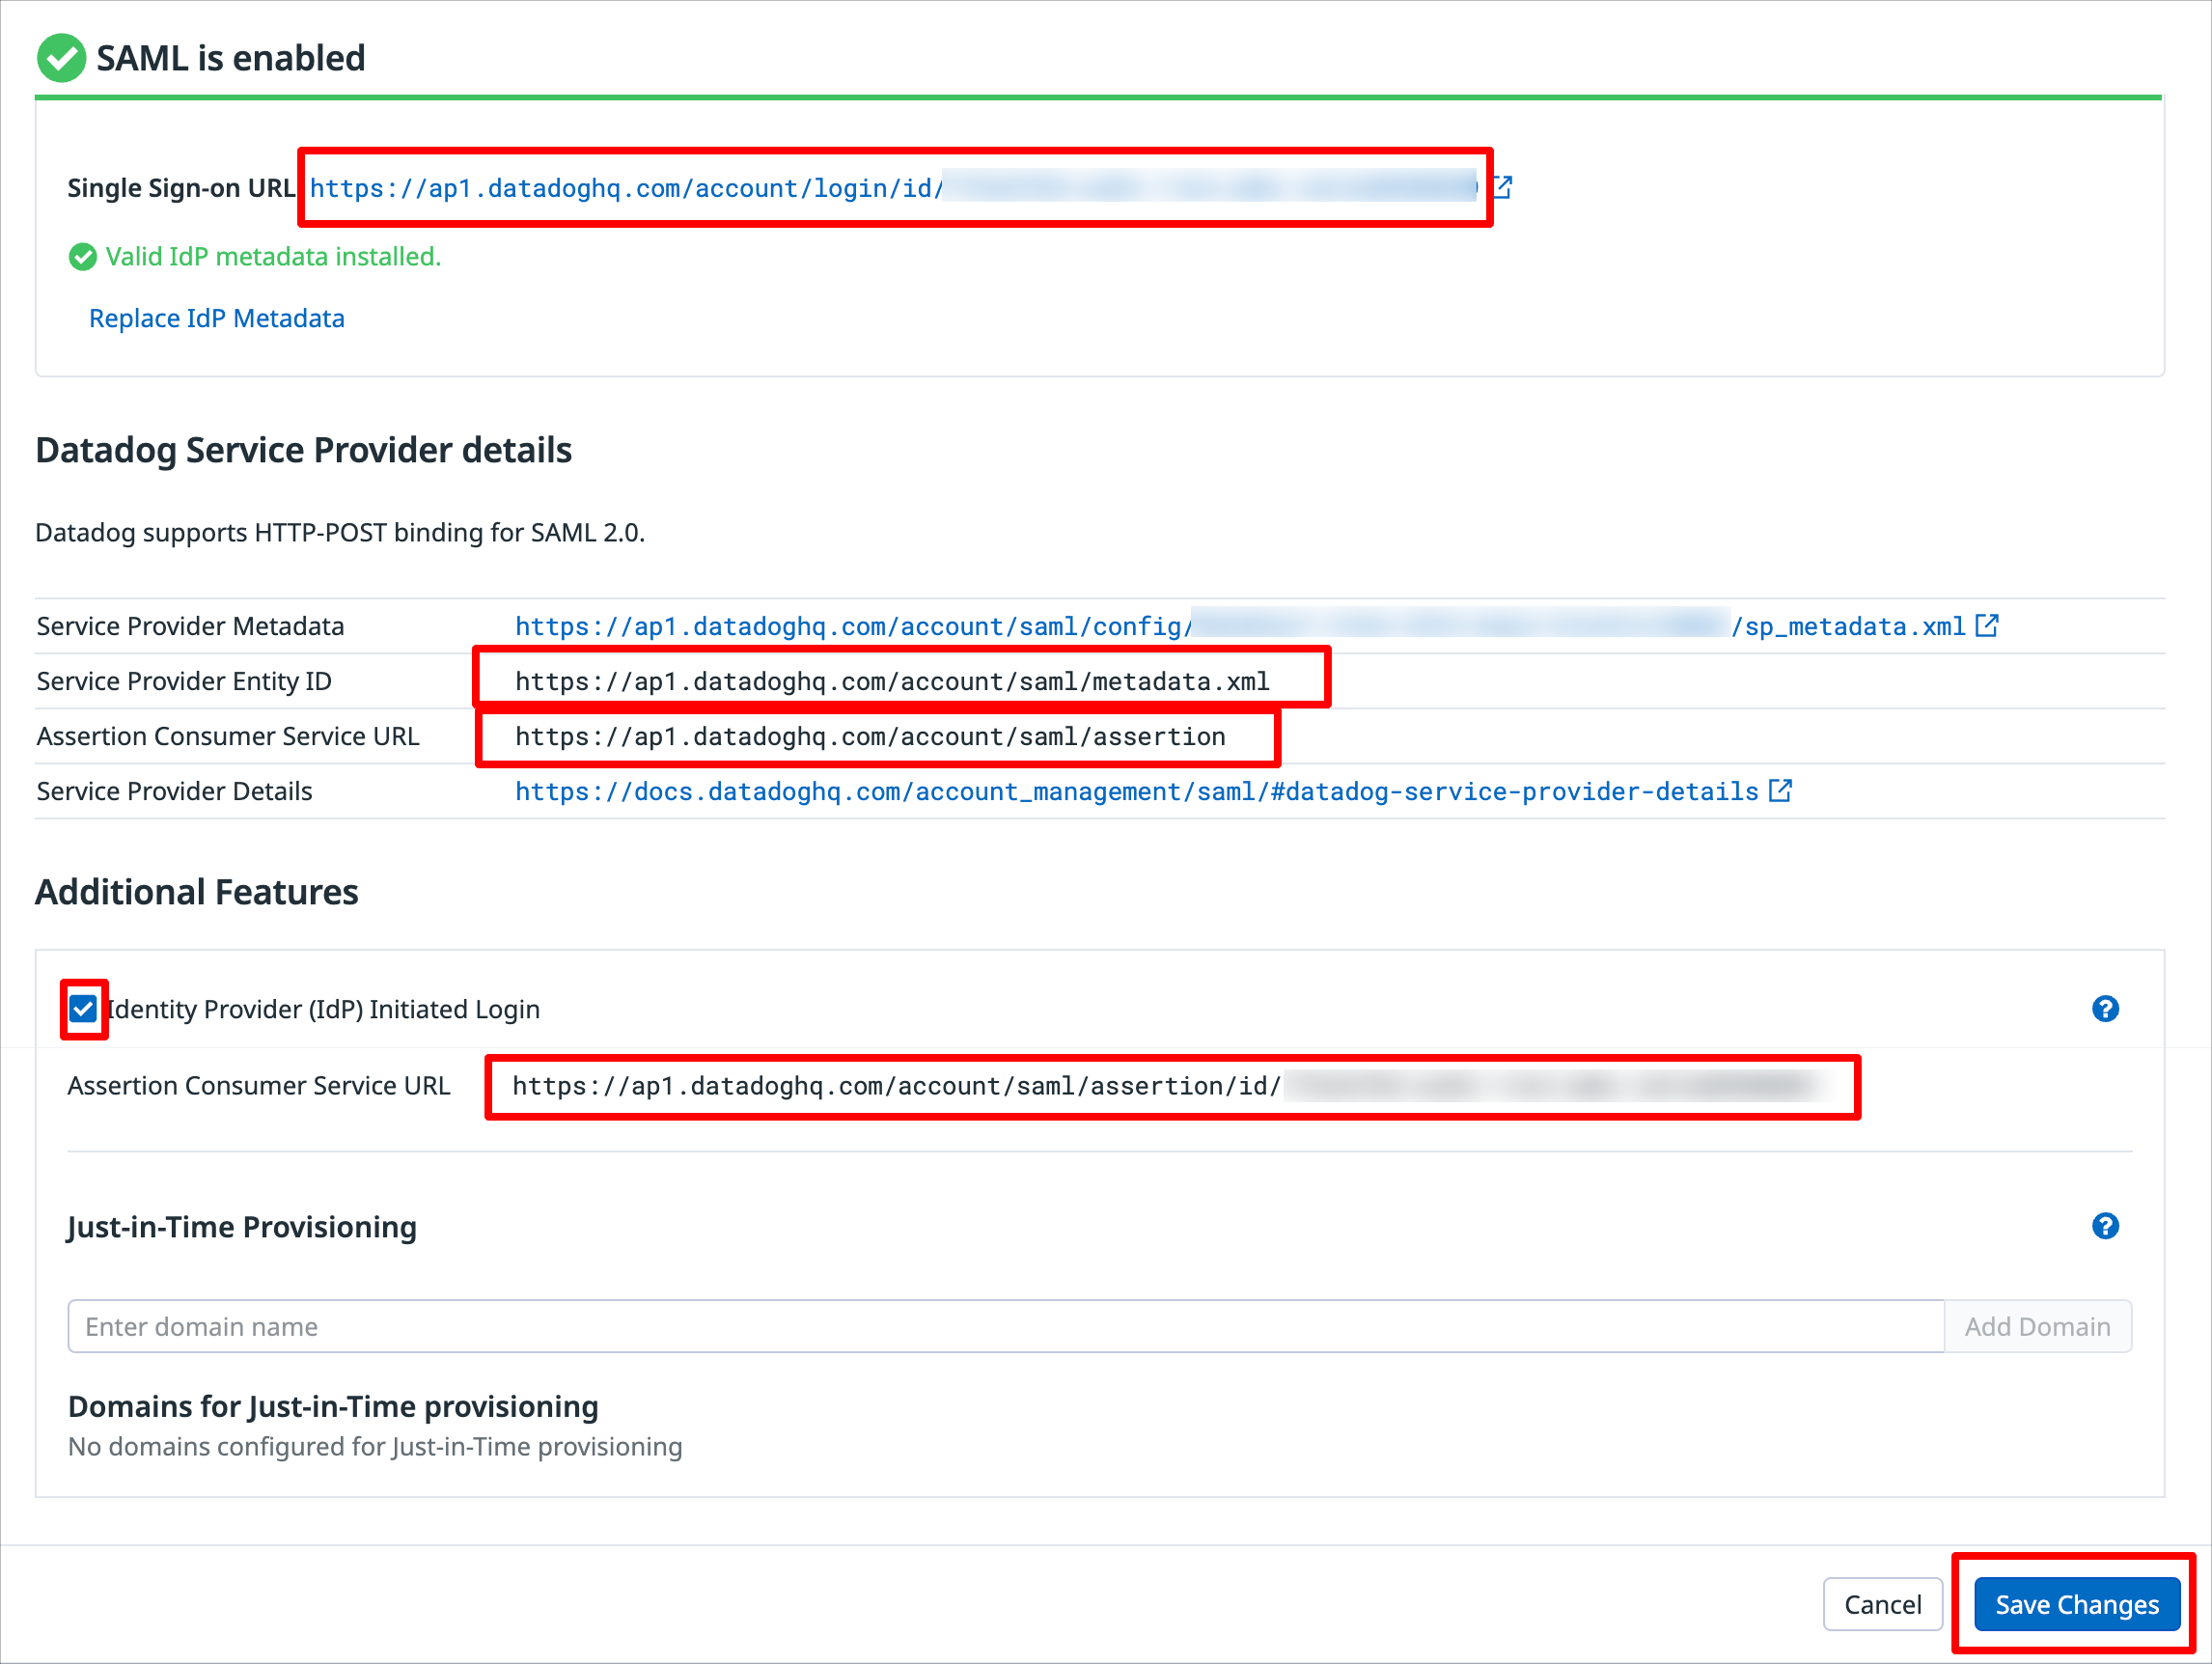Click the green checkmark beside SAML is enabled
The image size is (2212, 1664).
click(61, 58)
